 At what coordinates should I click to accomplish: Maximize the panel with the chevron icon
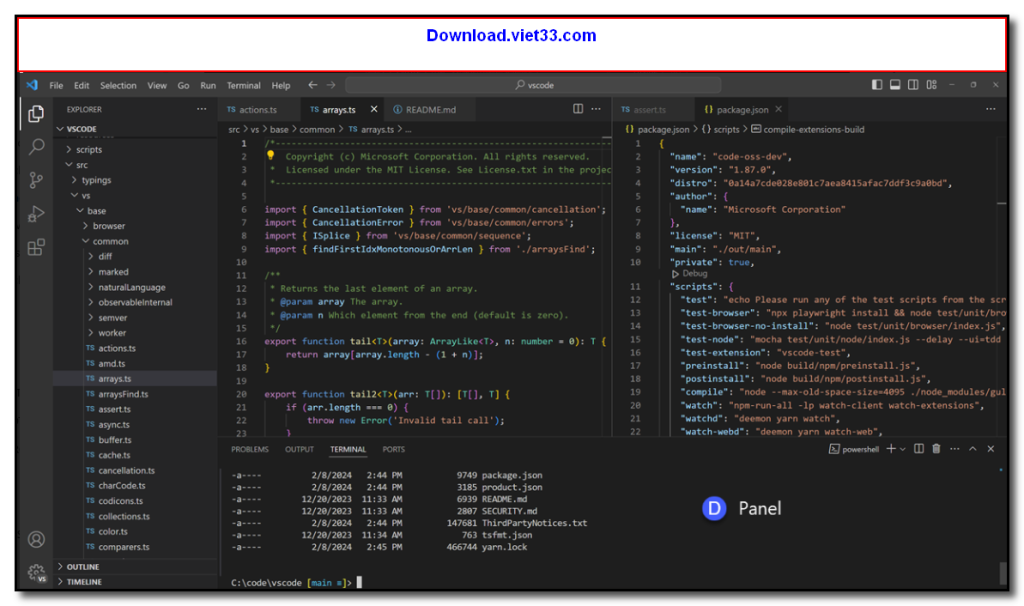point(975,449)
